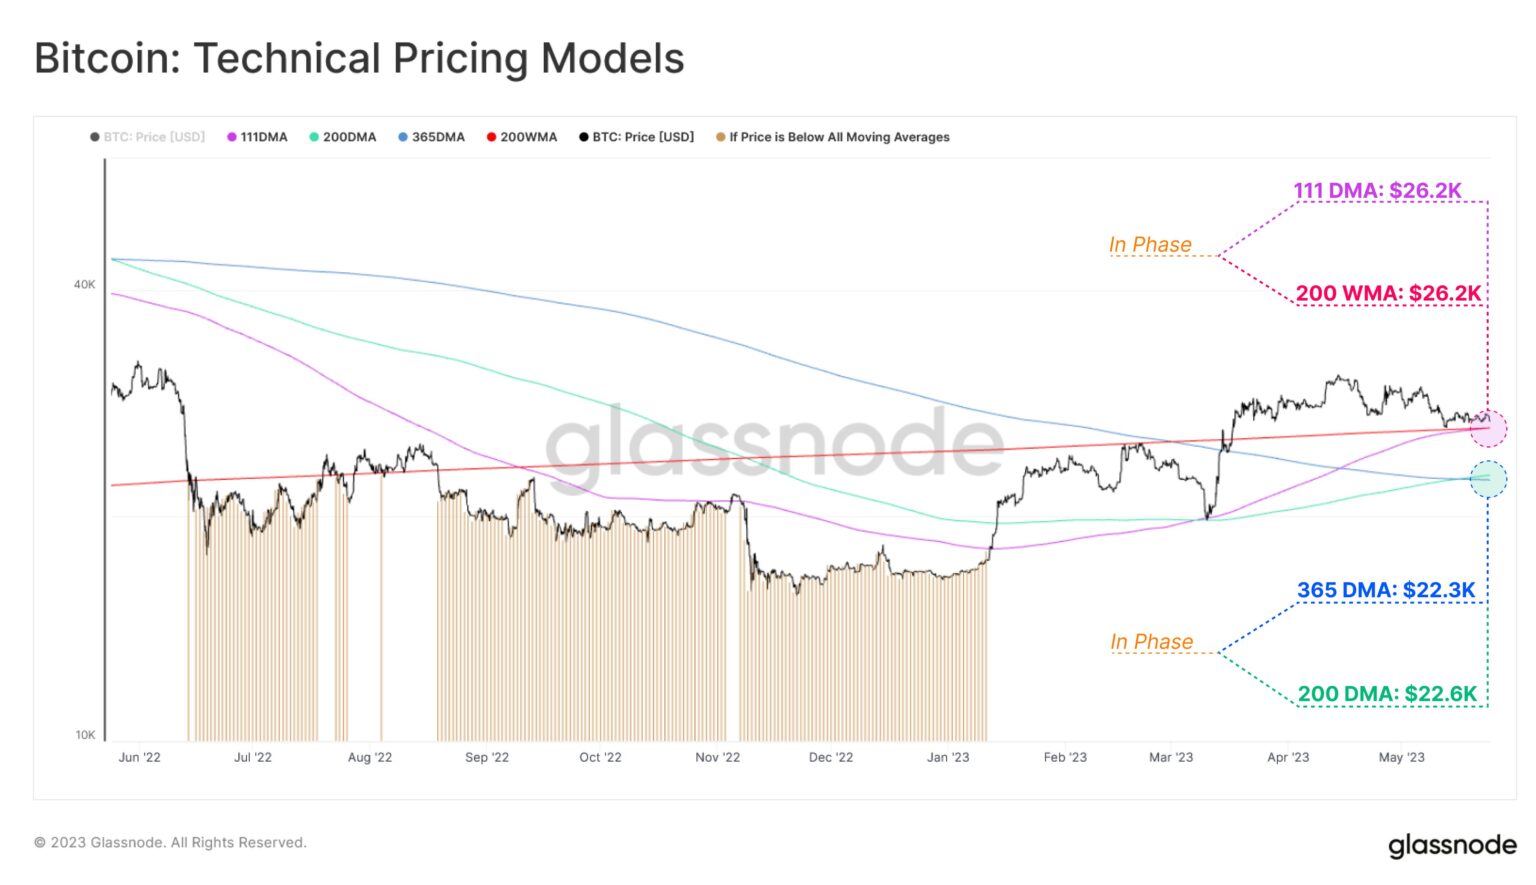Select the '200 WMA: $26.2K' annotation
The width and height of the screenshot is (1536, 885).
(x=1388, y=293)
